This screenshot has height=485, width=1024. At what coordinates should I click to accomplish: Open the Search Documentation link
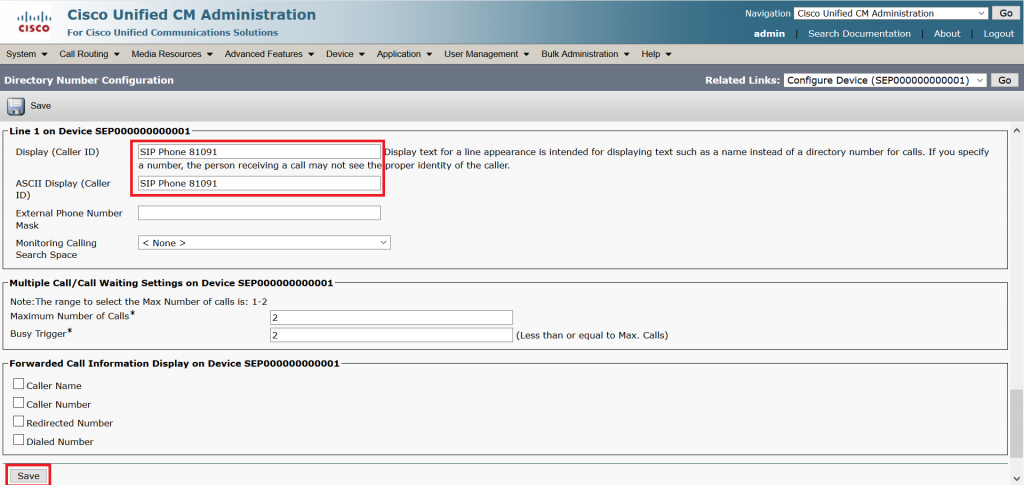[x=859, y=34]
